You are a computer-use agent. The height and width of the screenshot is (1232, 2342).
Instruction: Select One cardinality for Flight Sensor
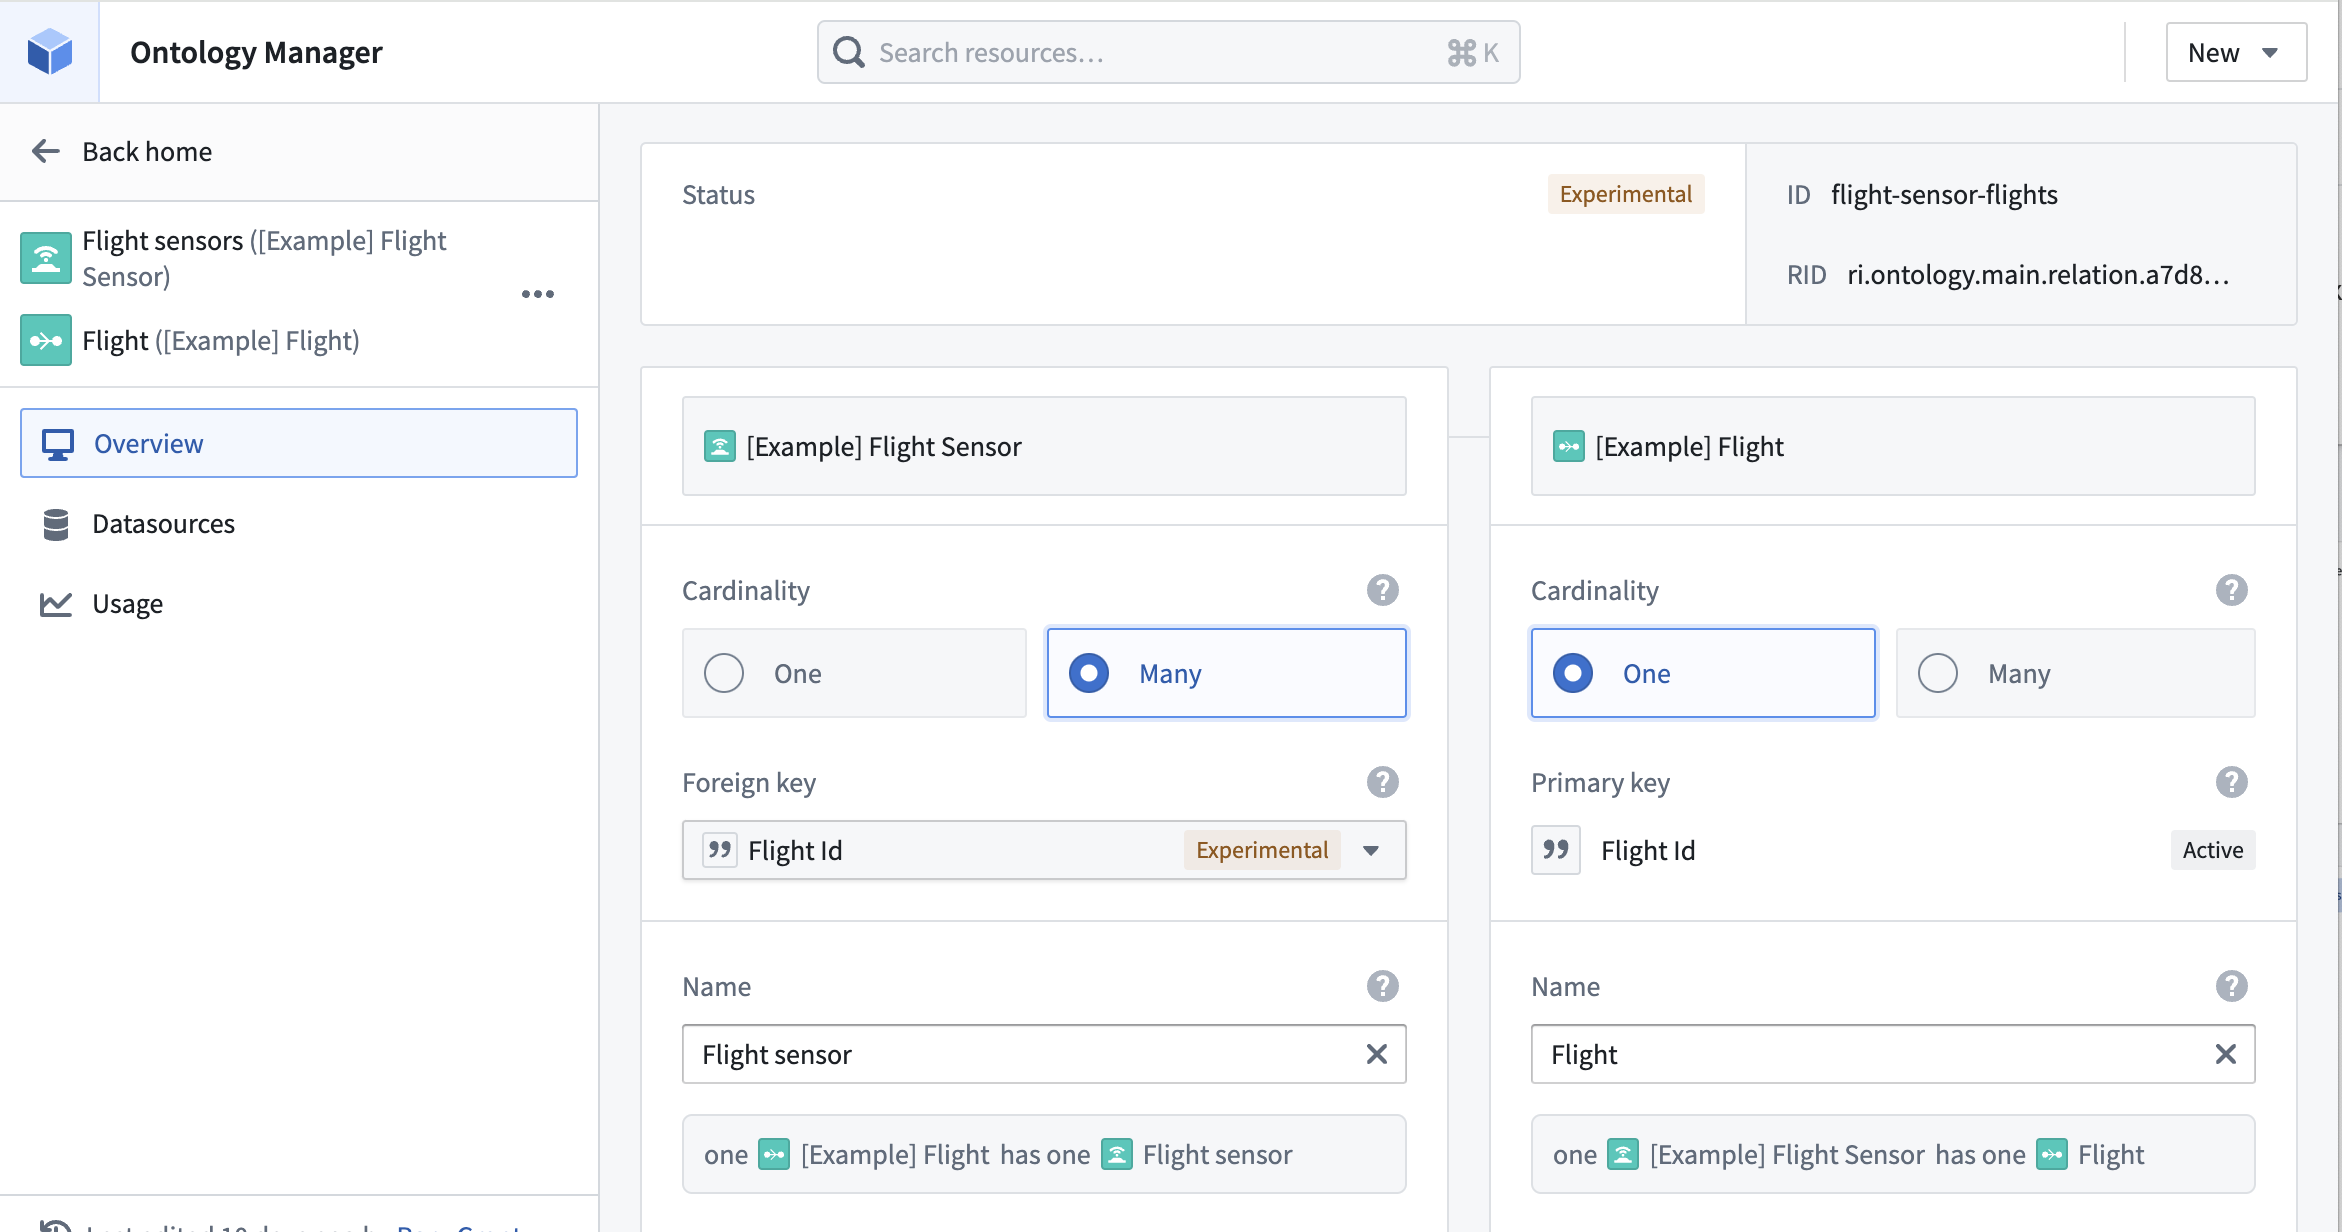(854, 673)
